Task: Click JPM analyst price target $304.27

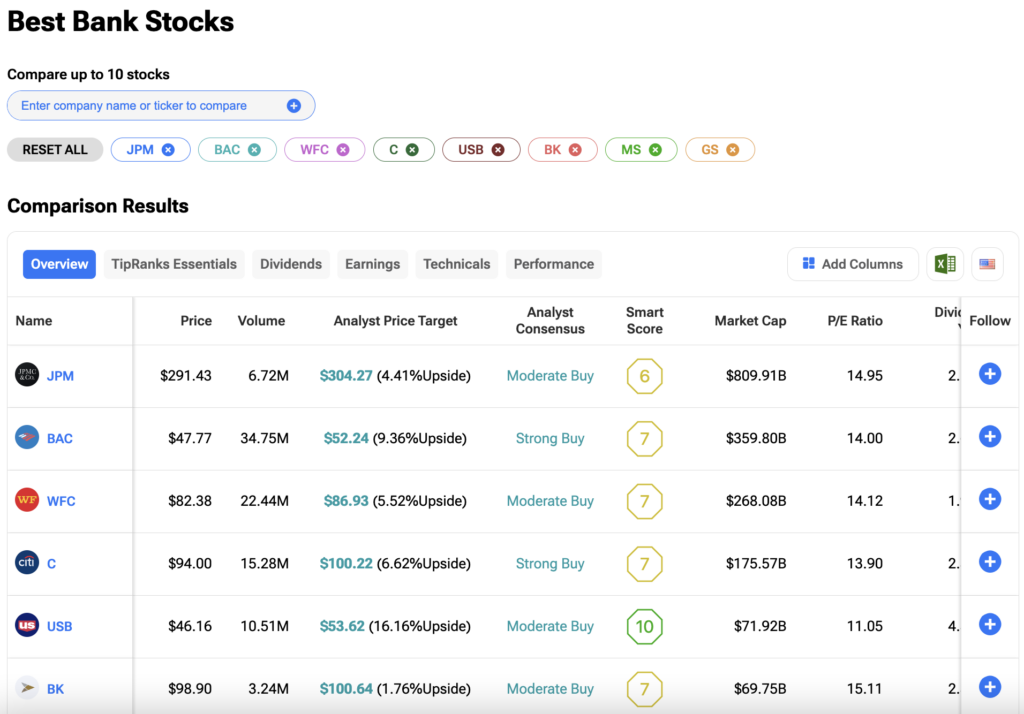Action: (346, 376)
